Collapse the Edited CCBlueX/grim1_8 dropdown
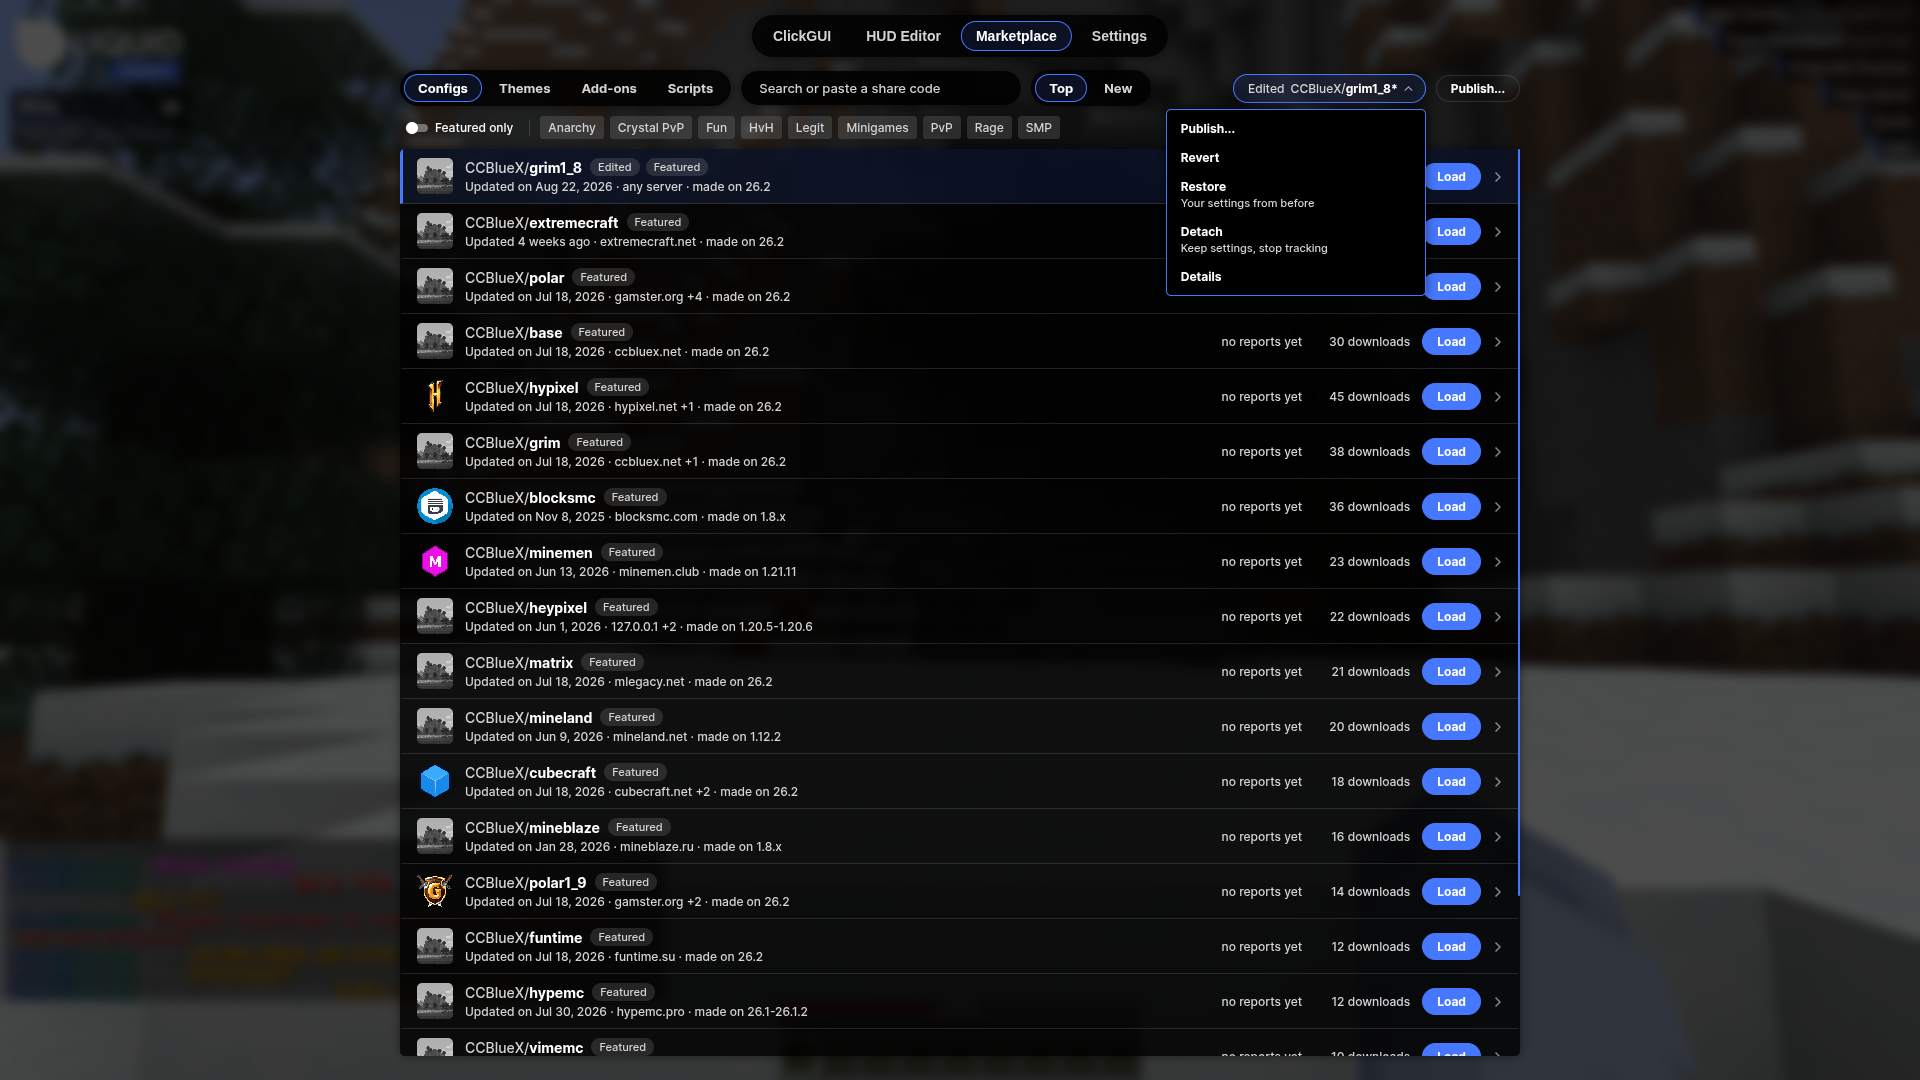 (1329, 89)
